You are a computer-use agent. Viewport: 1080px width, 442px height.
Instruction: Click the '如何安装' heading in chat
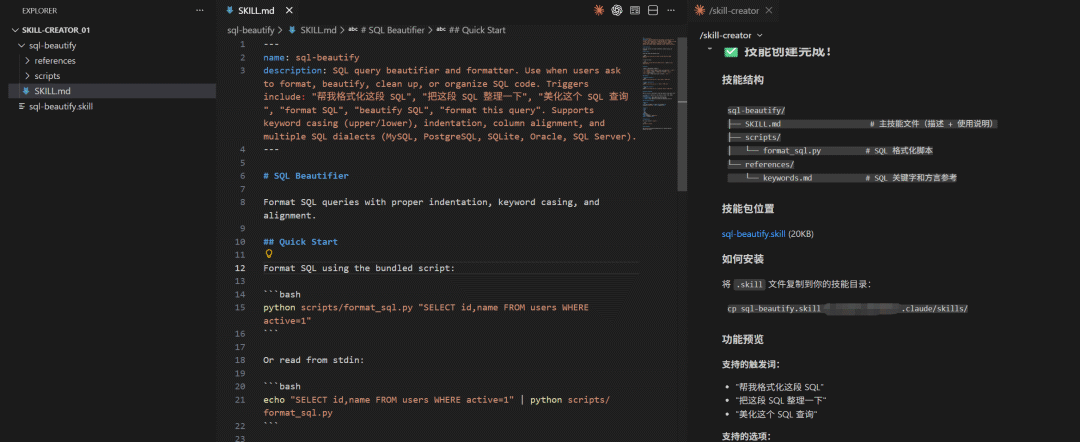point(742,260)
